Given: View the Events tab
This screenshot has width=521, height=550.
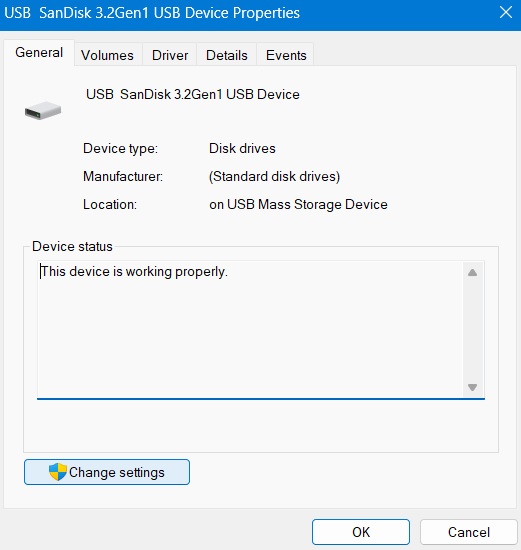Looking at the screenshot, I should click(x=286, y=55).
